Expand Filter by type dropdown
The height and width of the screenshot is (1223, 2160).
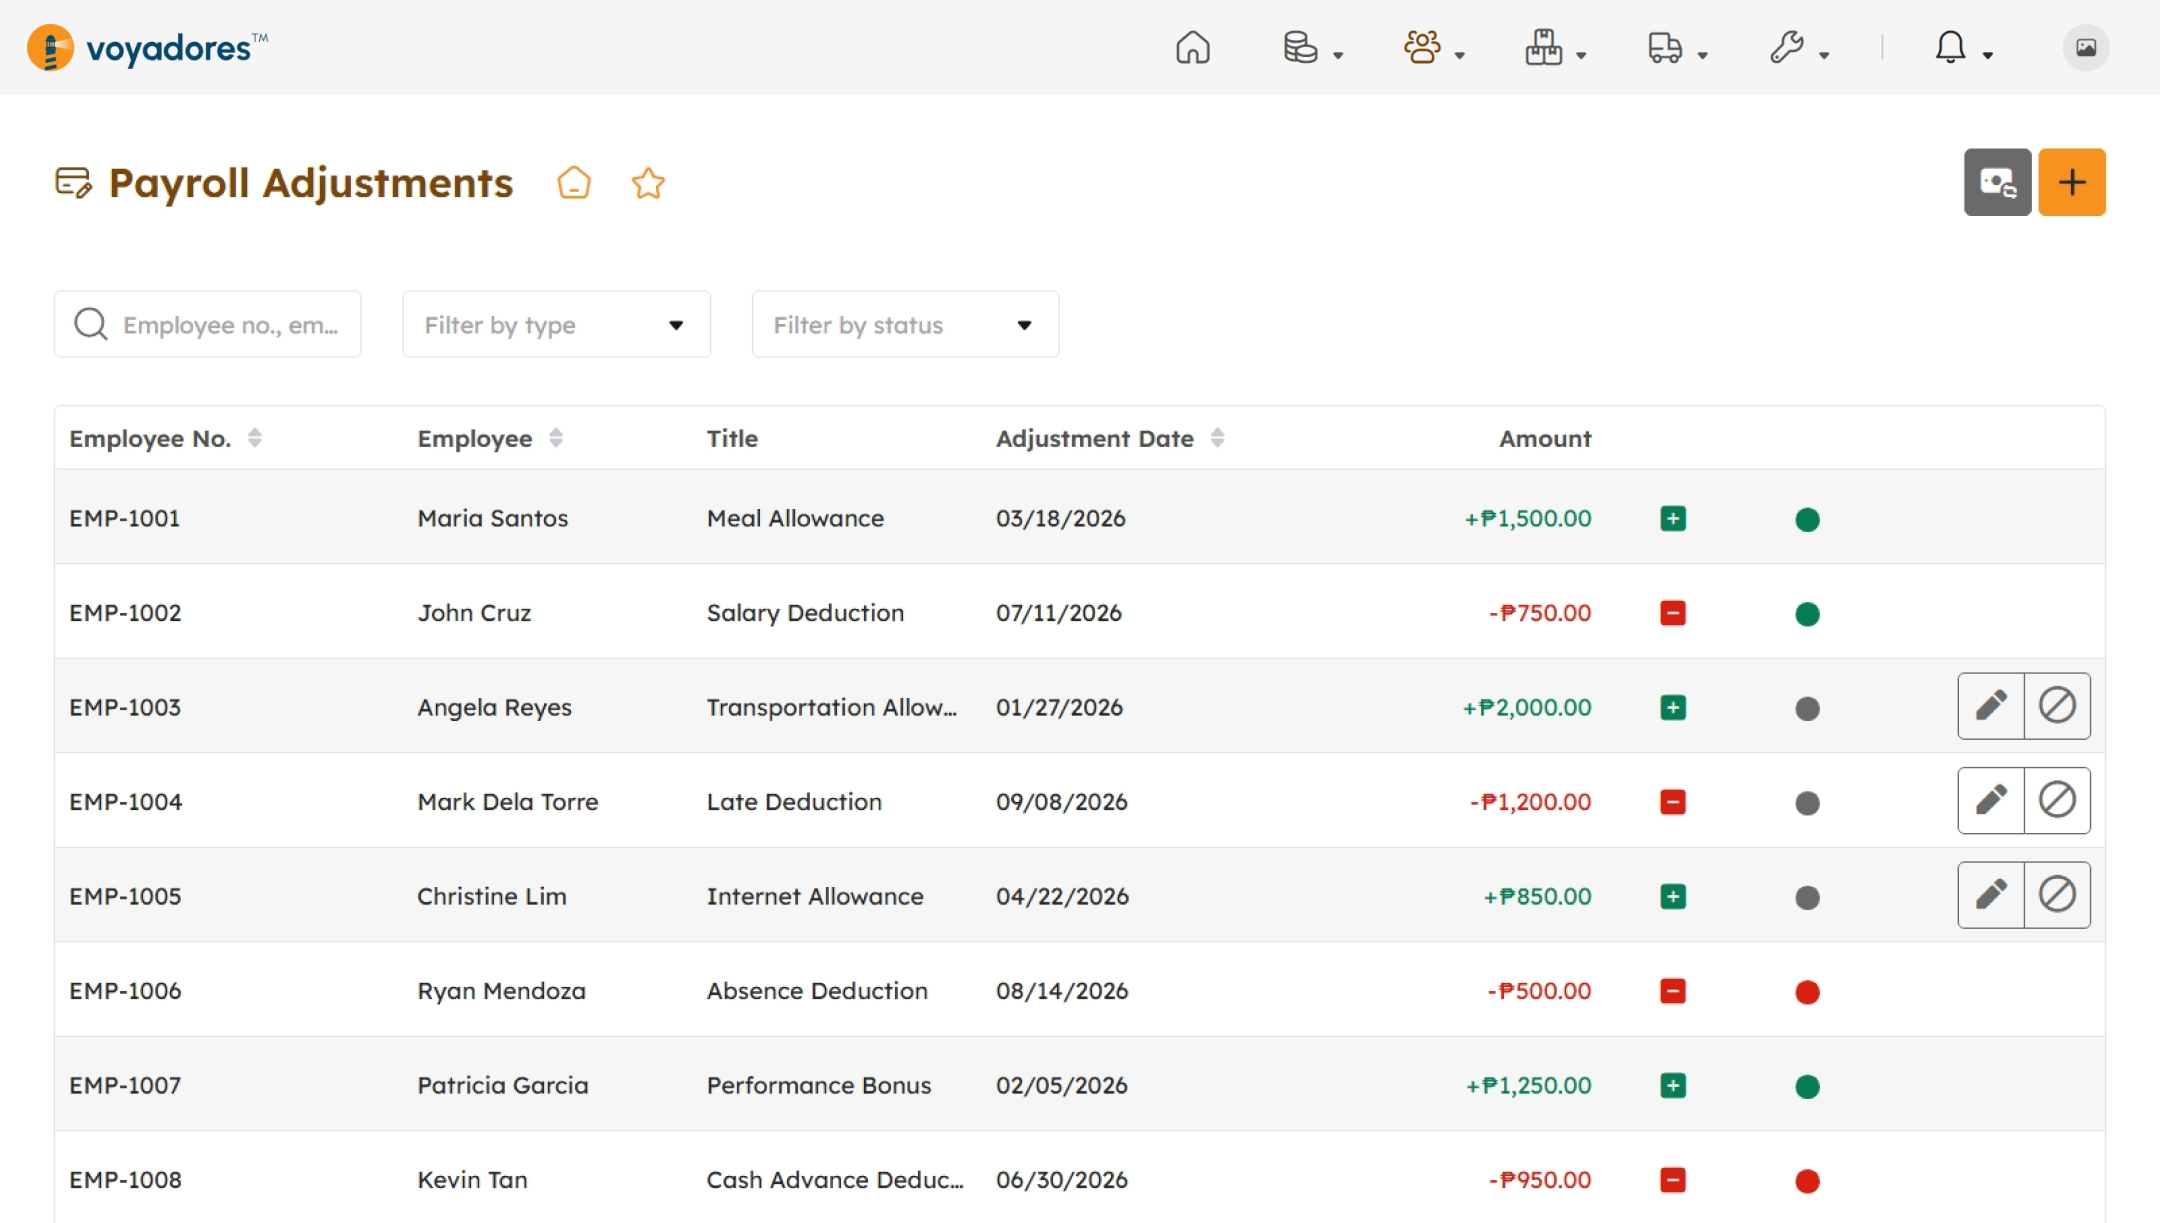tap(556, 324)
